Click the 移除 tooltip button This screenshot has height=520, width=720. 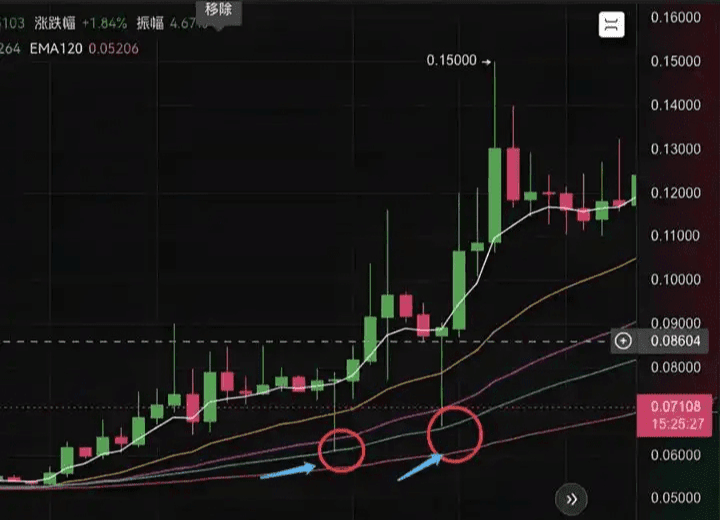[x=219, y=10]
